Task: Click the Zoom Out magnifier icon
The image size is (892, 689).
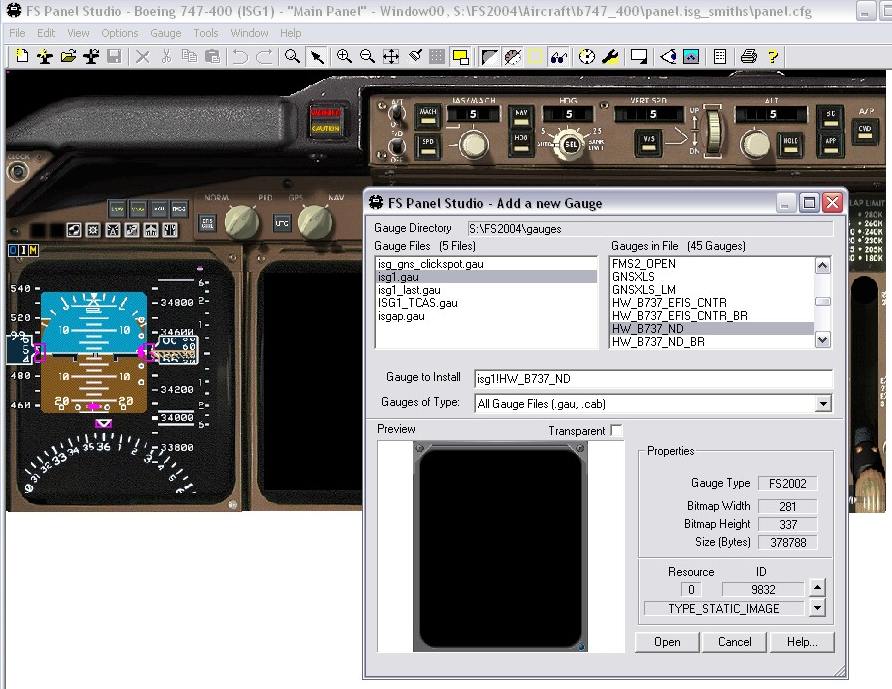Action: (367, 56)
